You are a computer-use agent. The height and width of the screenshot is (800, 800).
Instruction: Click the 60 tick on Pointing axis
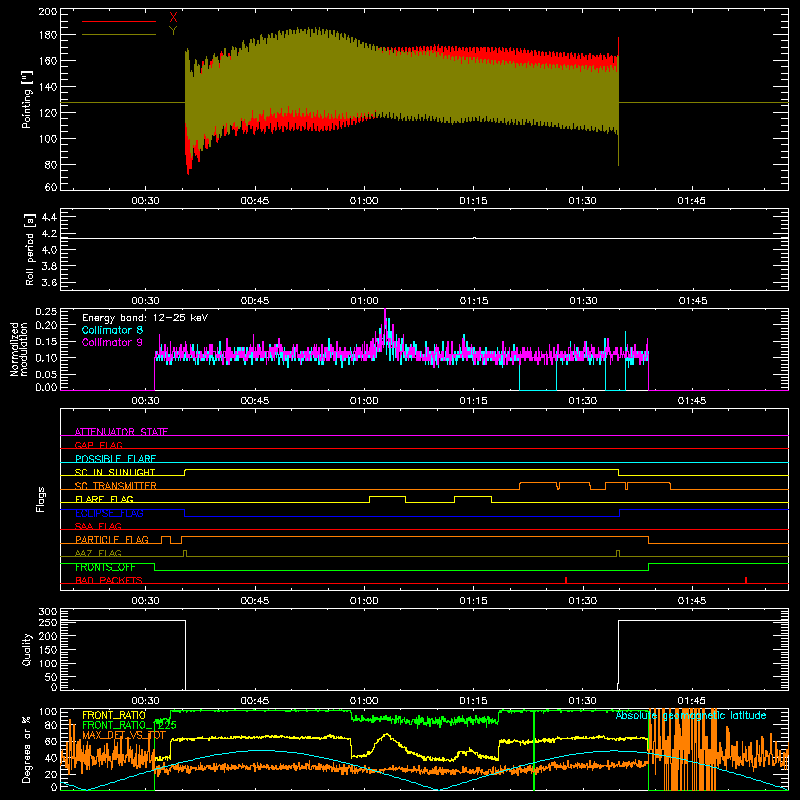tap(51, 187)
